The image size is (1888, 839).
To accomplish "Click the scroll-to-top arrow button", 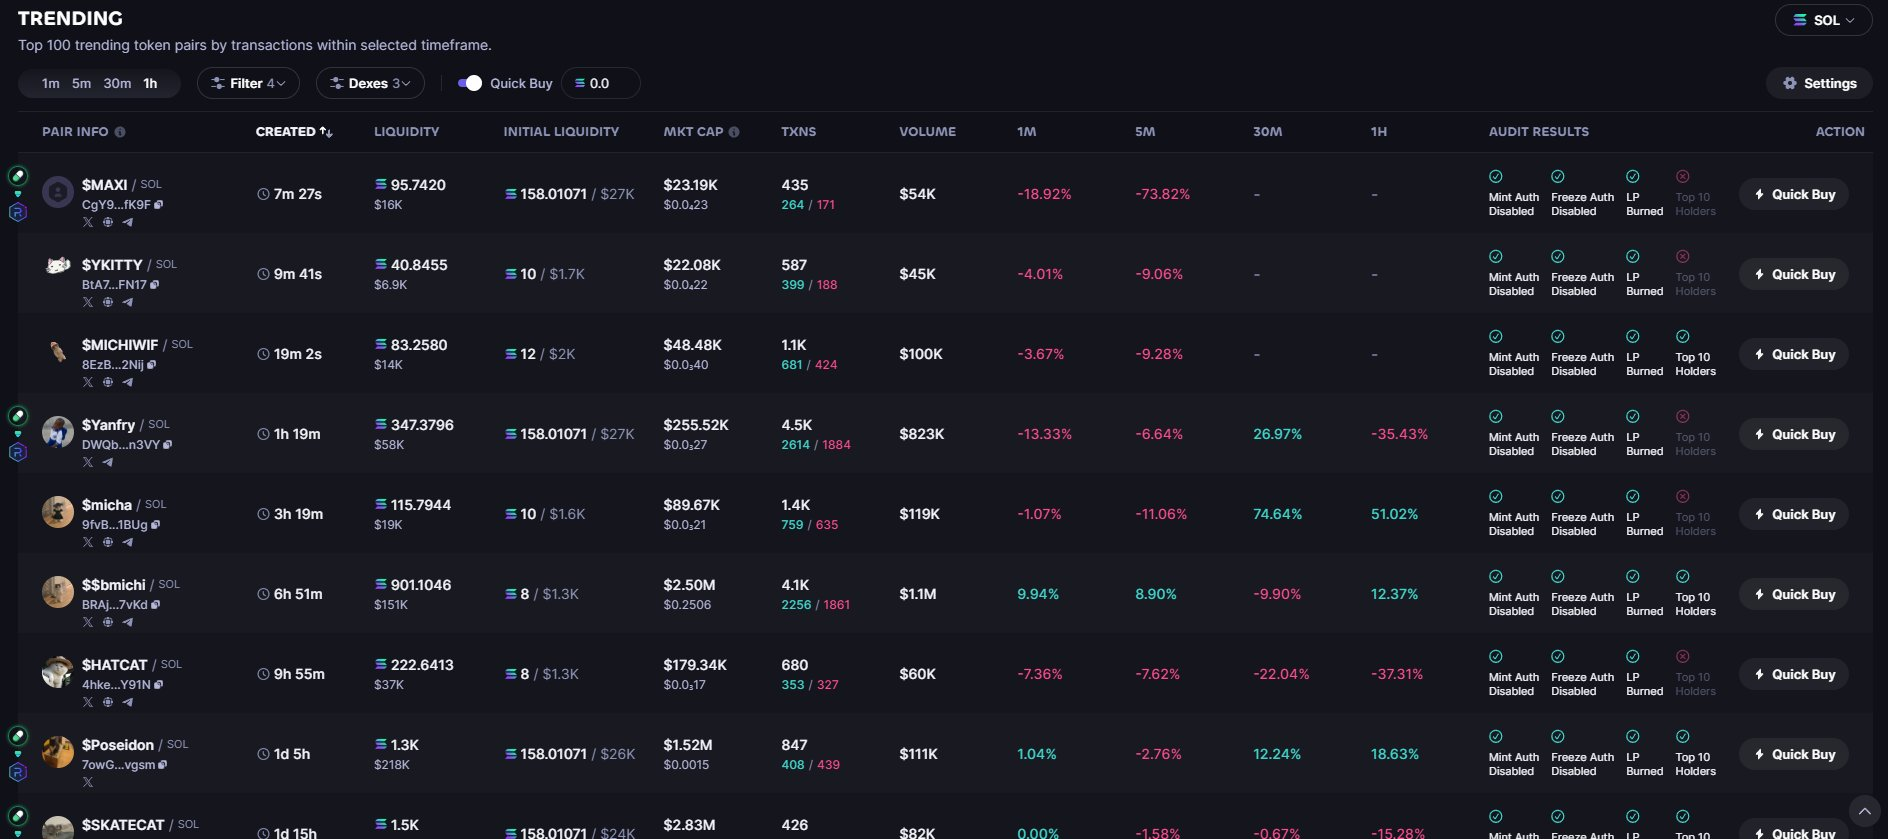I will (1863, 810).
